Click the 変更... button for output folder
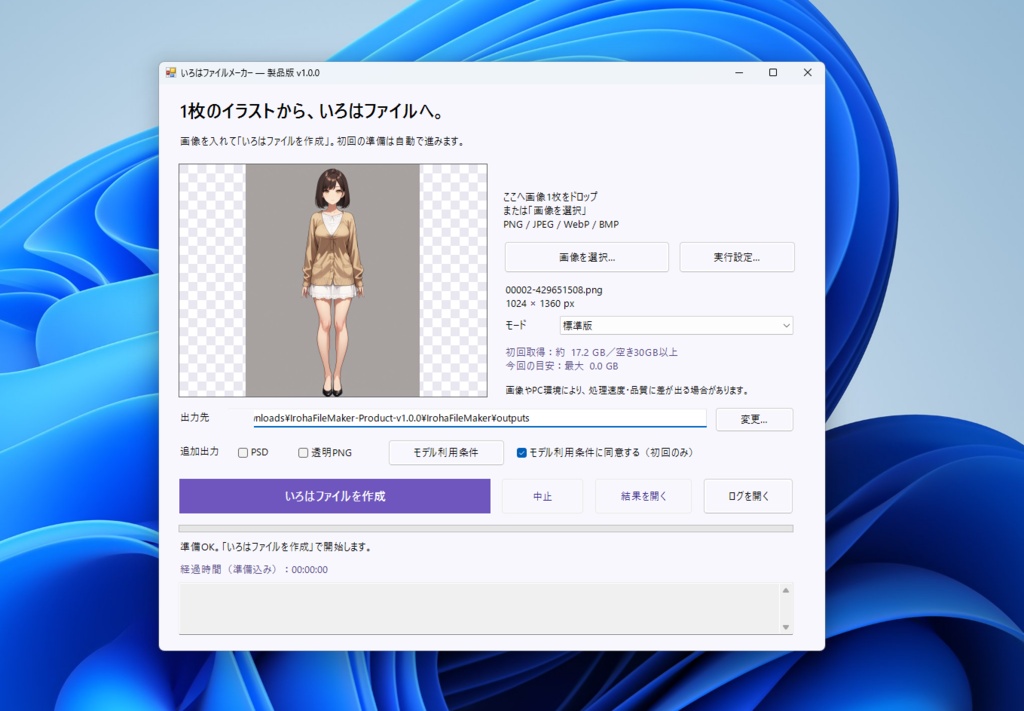Viewport: 1024px width, 711px height. point(754,419)
